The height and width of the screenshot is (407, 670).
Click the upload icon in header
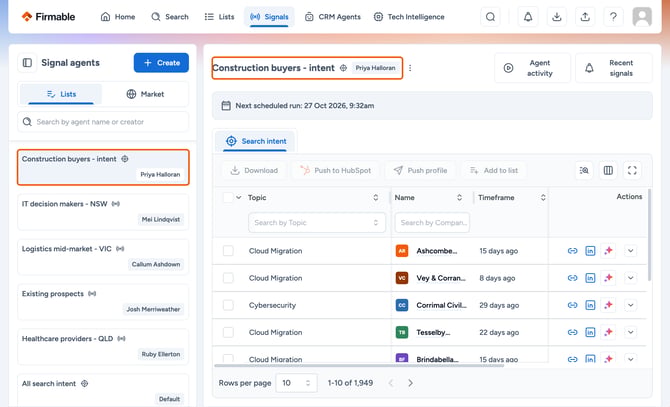click(x=585, y=17)
